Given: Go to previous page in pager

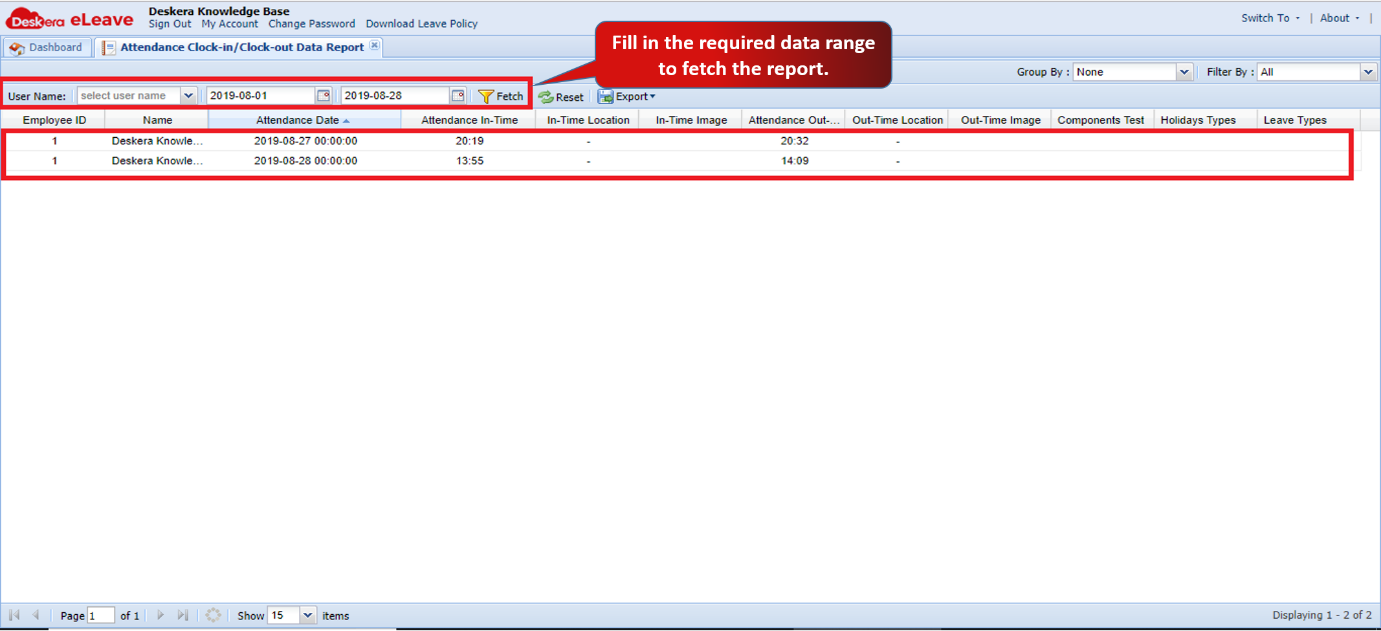Looking at the screenshot, I should point(37,615).
